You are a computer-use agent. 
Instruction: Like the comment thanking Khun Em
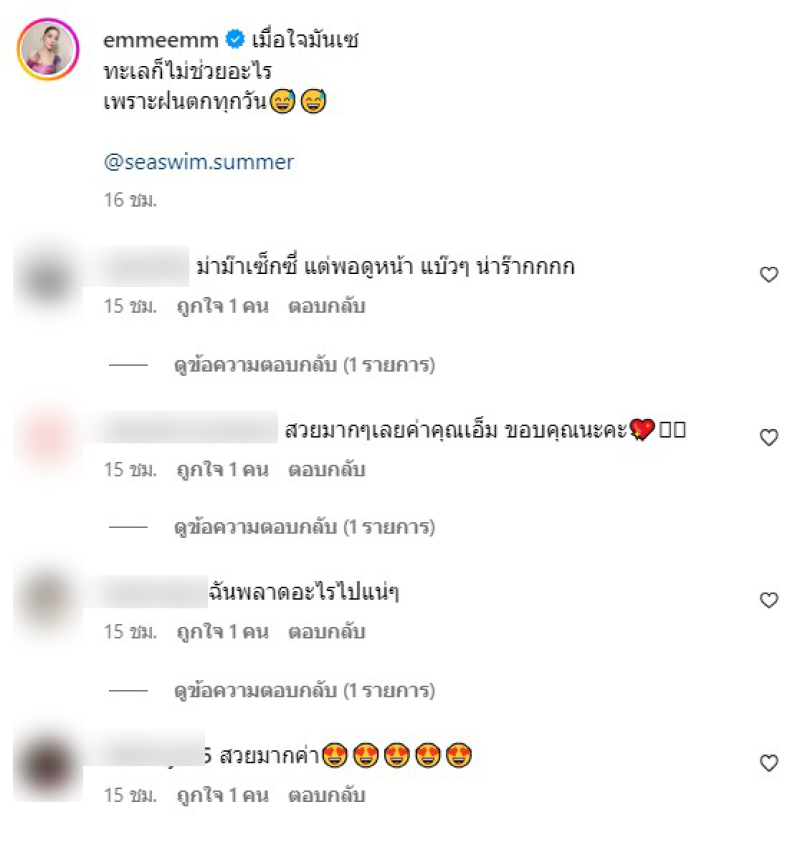(x=769, y=437)
